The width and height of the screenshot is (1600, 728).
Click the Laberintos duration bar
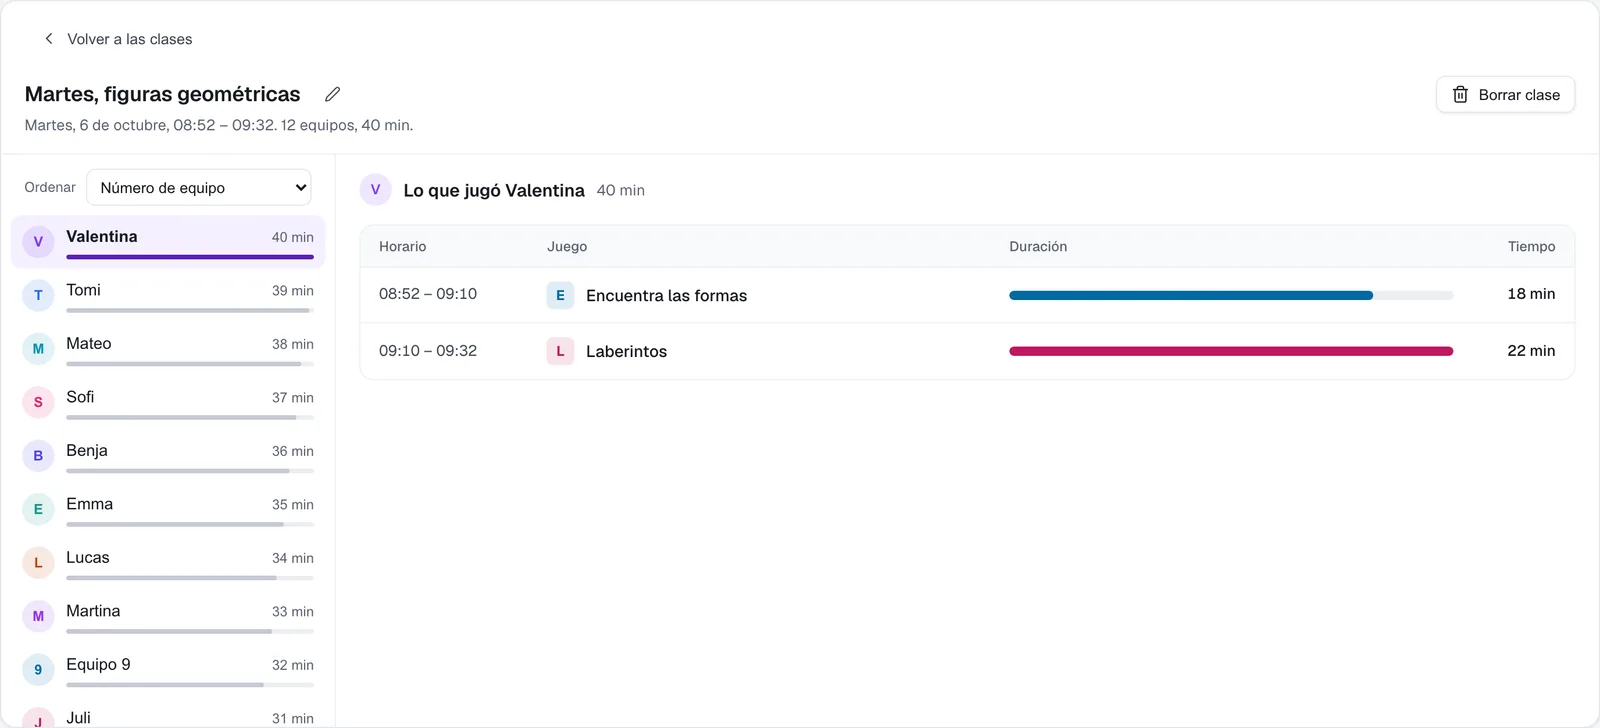click(1231, 351)
